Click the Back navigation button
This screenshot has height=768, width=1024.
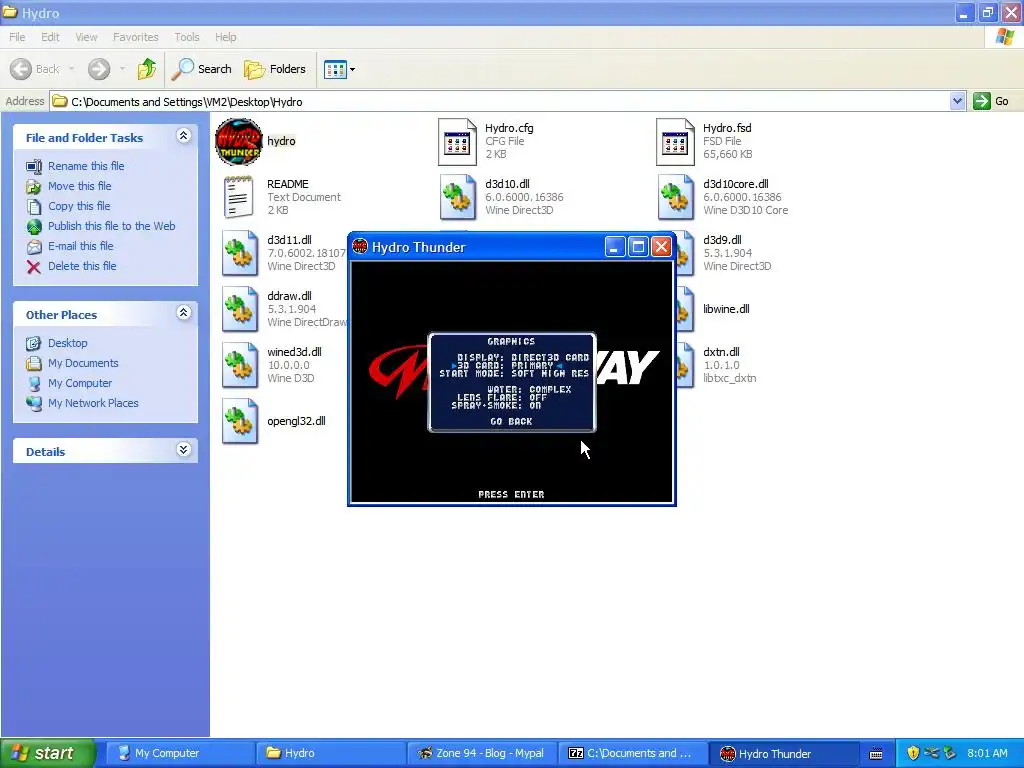pyautogui.click(x=35, y=69)
